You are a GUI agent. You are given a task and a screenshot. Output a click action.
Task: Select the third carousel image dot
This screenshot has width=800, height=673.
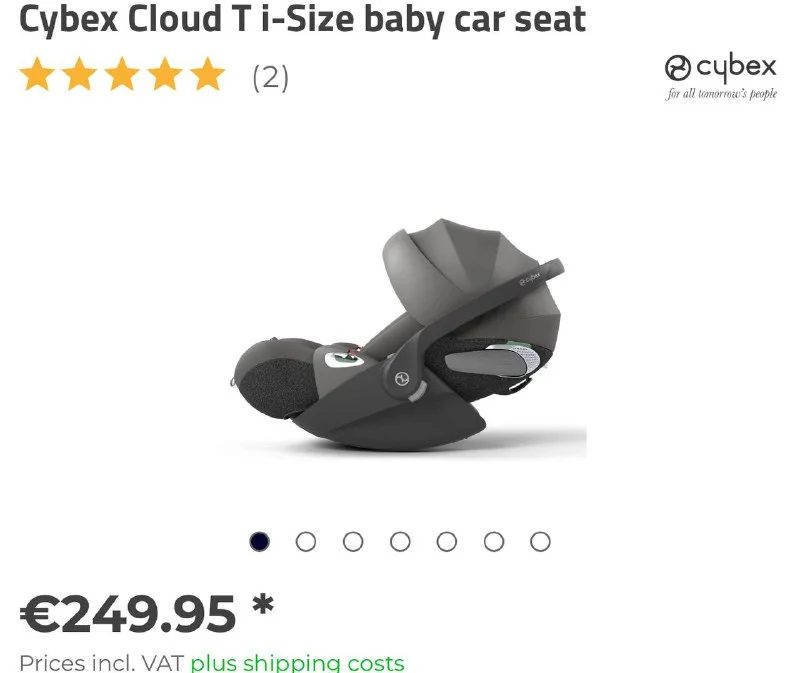click(x=353, y=541)
